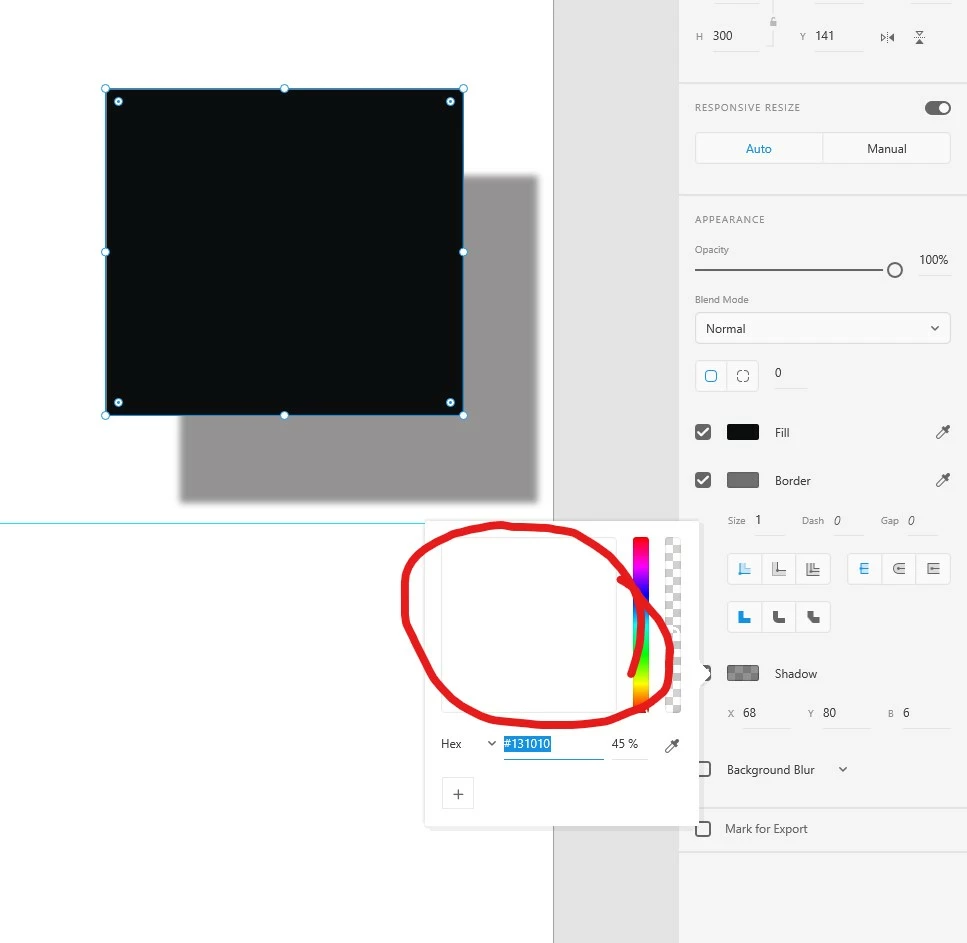This screenshot has width=967, height=943.
Task: Click the eyedropper in the color picker popup
Action: pyautogui.click(x=672, y=745)
